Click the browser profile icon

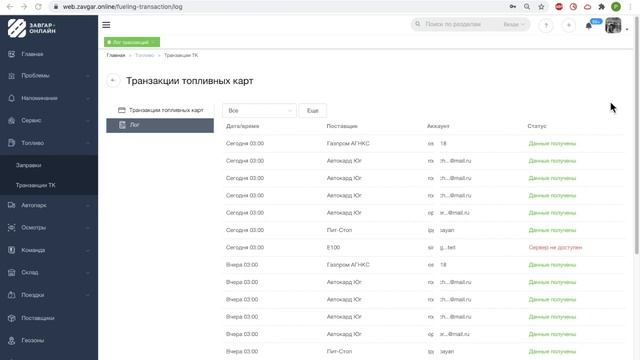616,7
